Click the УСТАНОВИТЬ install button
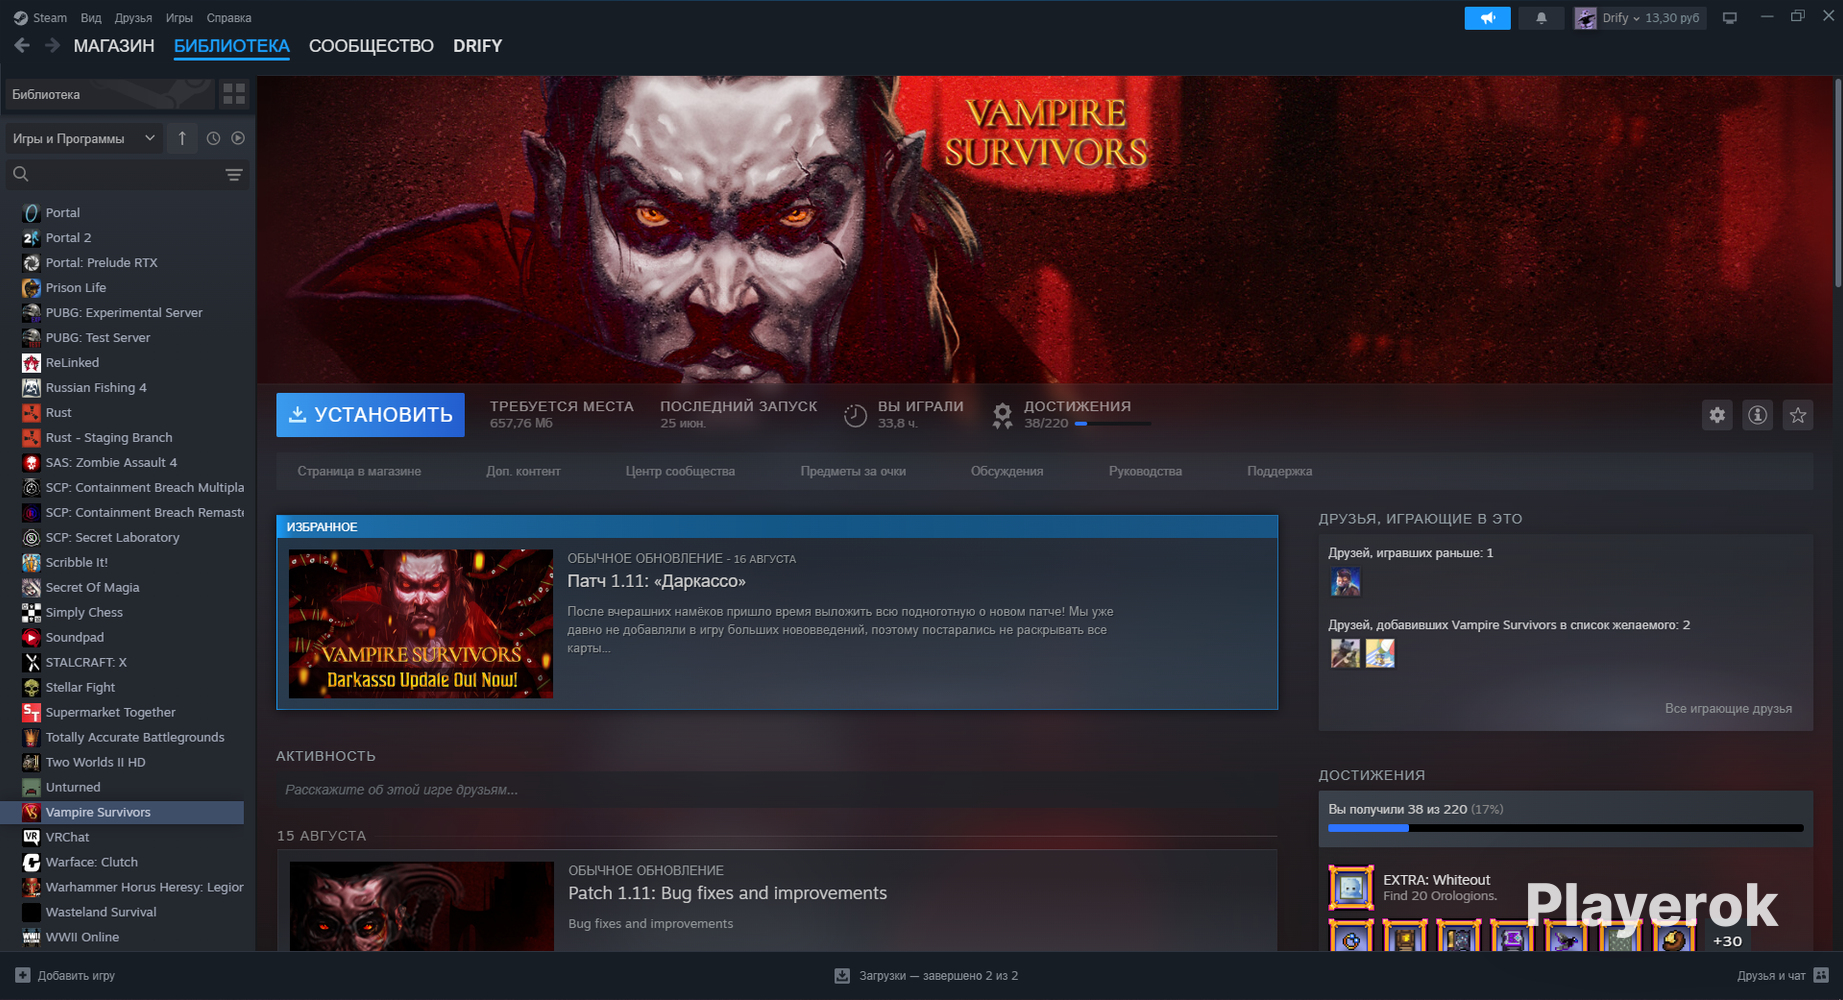The height and width of the screenshot is (1000, 1843). [370, 415]
